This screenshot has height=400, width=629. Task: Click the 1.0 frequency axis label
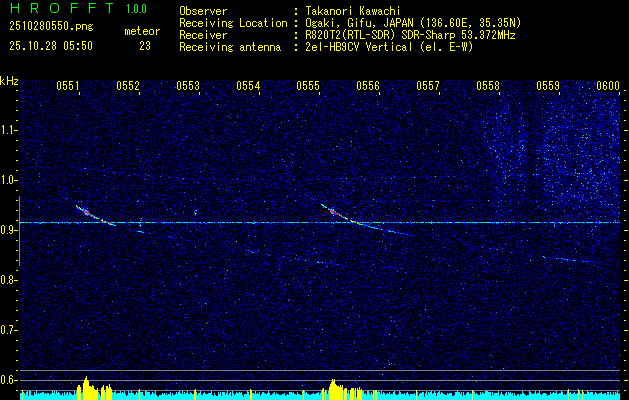pos(9,180)
